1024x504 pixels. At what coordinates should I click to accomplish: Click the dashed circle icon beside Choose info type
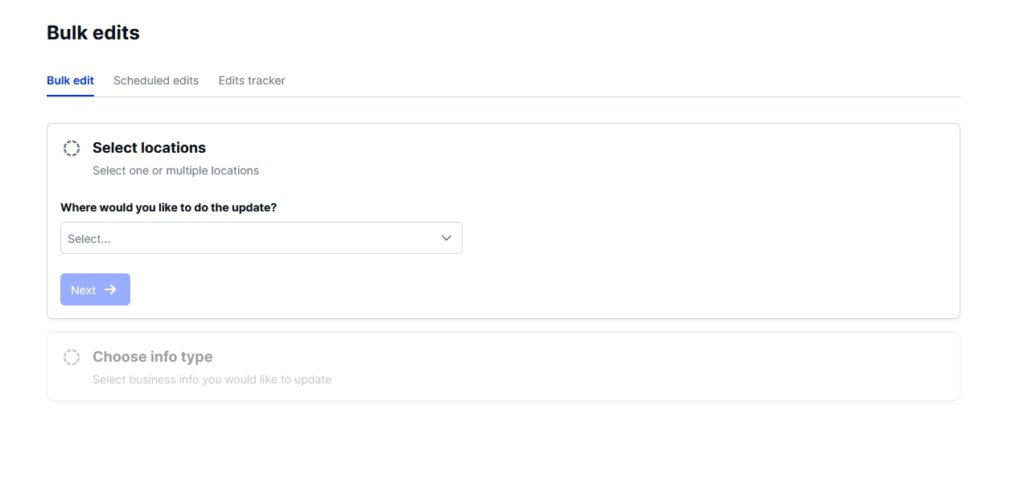(x=72, y=357)
